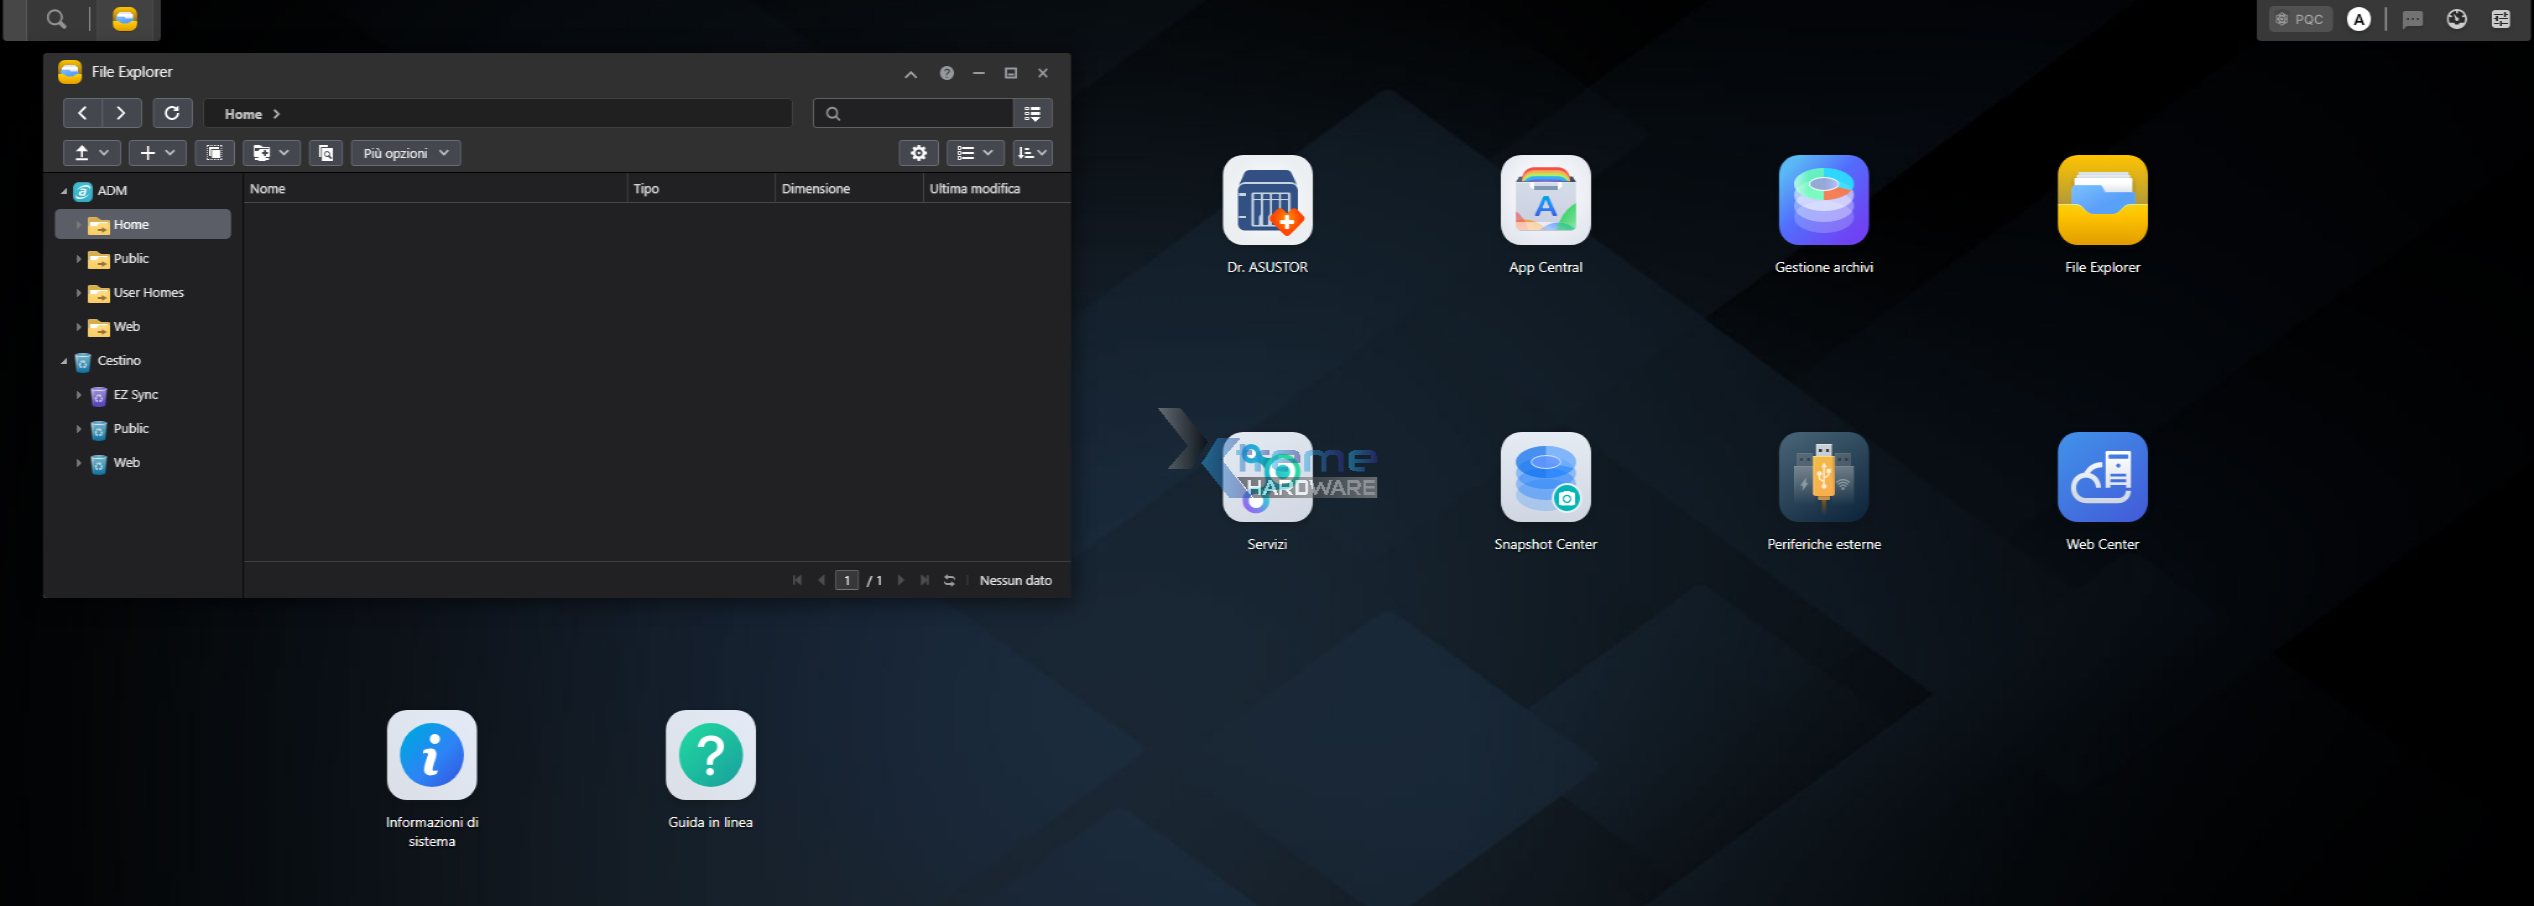Select EZ Sync recycle bin item
The width and height of the screenshot is (2534, 906).
[136, 394]
